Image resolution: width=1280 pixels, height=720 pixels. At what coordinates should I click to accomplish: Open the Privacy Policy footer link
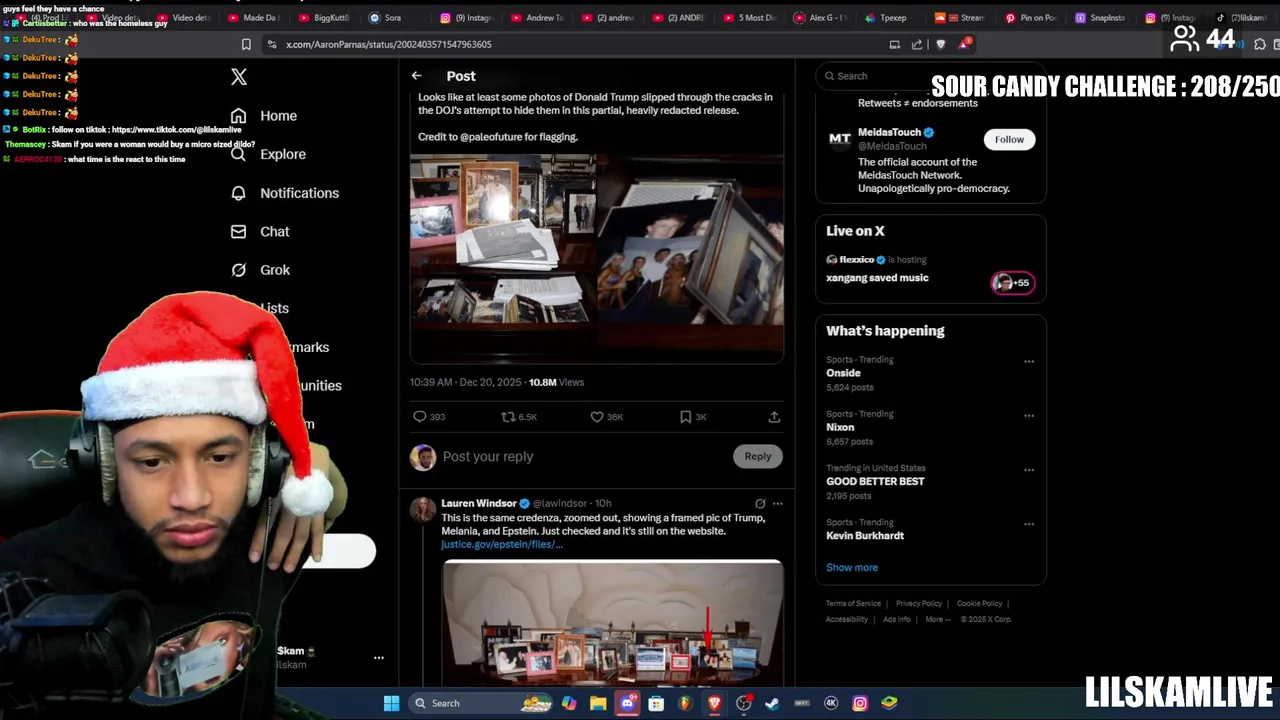click(919, 604)
